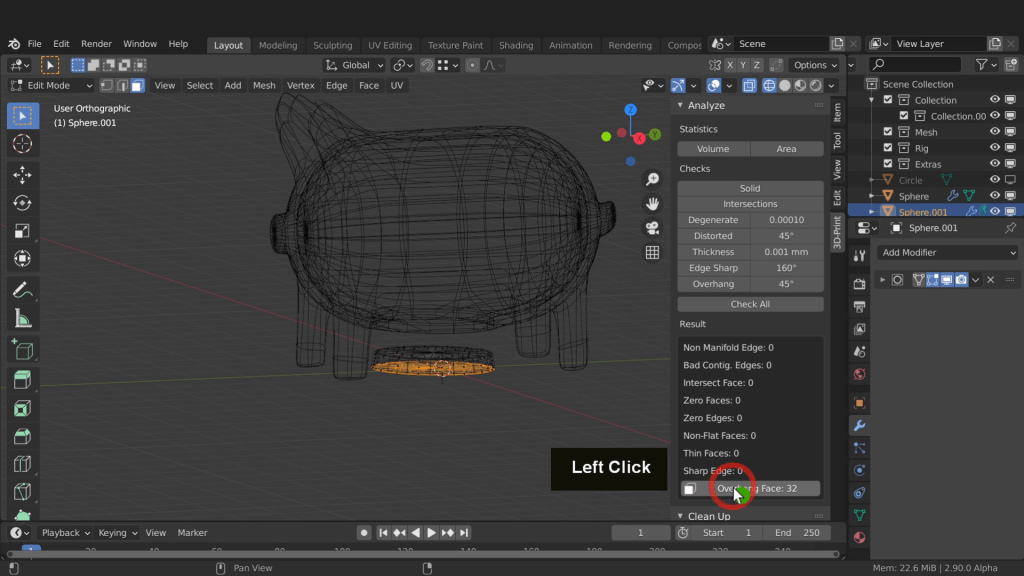Screen dimensions: 1024x576
Task: Click the zoom magnifier viewport icon
Action: tap(652, 180)
